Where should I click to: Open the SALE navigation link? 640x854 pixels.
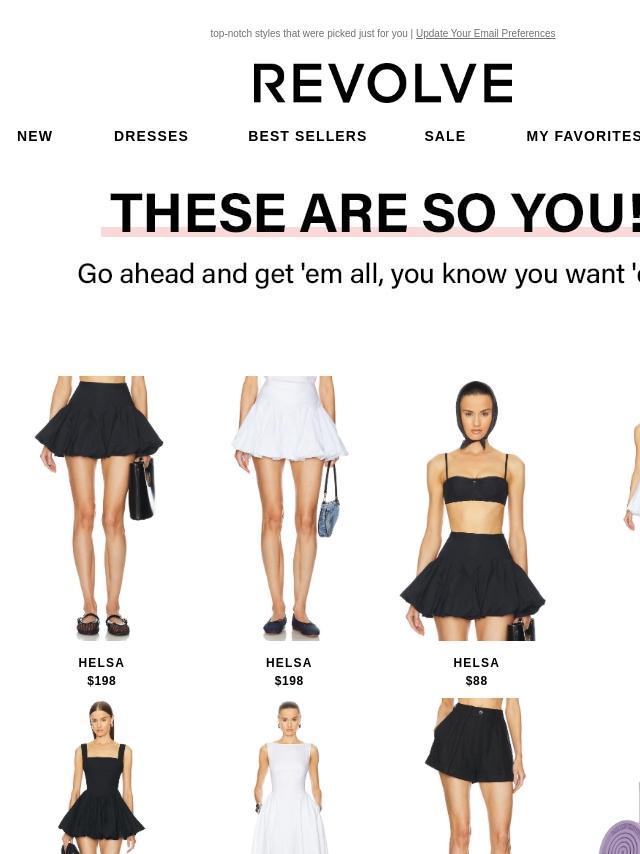click(445, 136)
